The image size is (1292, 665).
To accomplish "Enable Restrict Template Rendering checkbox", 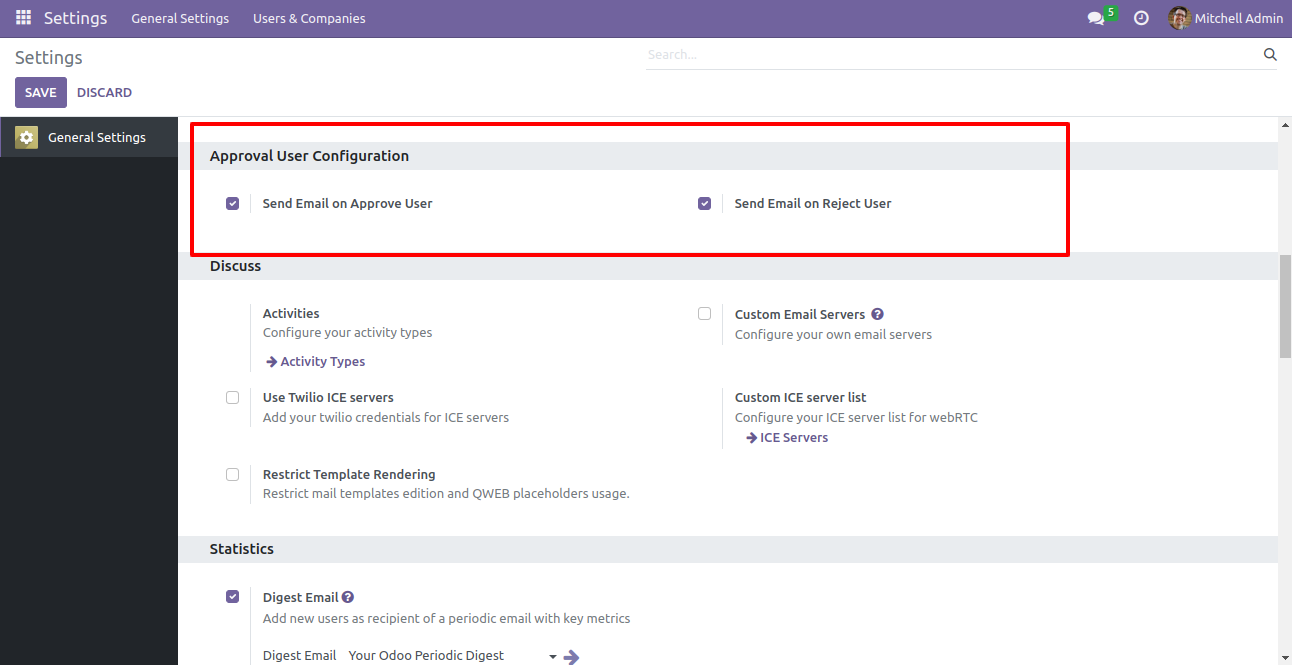I will tap(232, 474).
